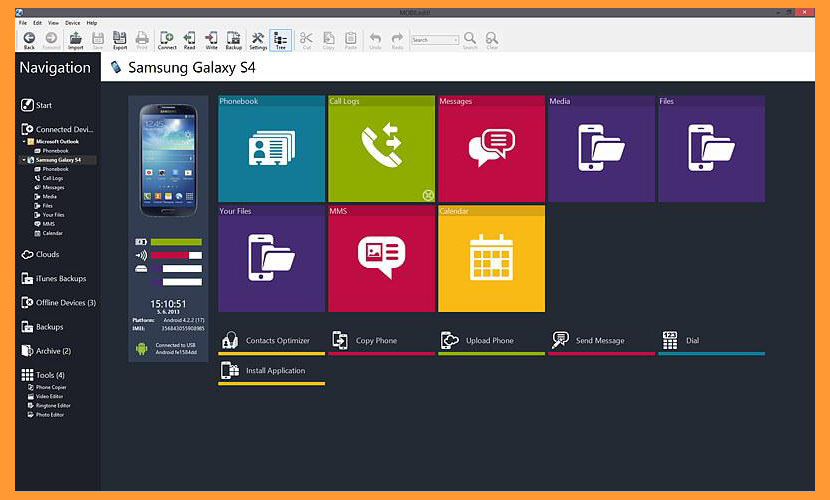Open the Device menu

(x=73, y=23)
